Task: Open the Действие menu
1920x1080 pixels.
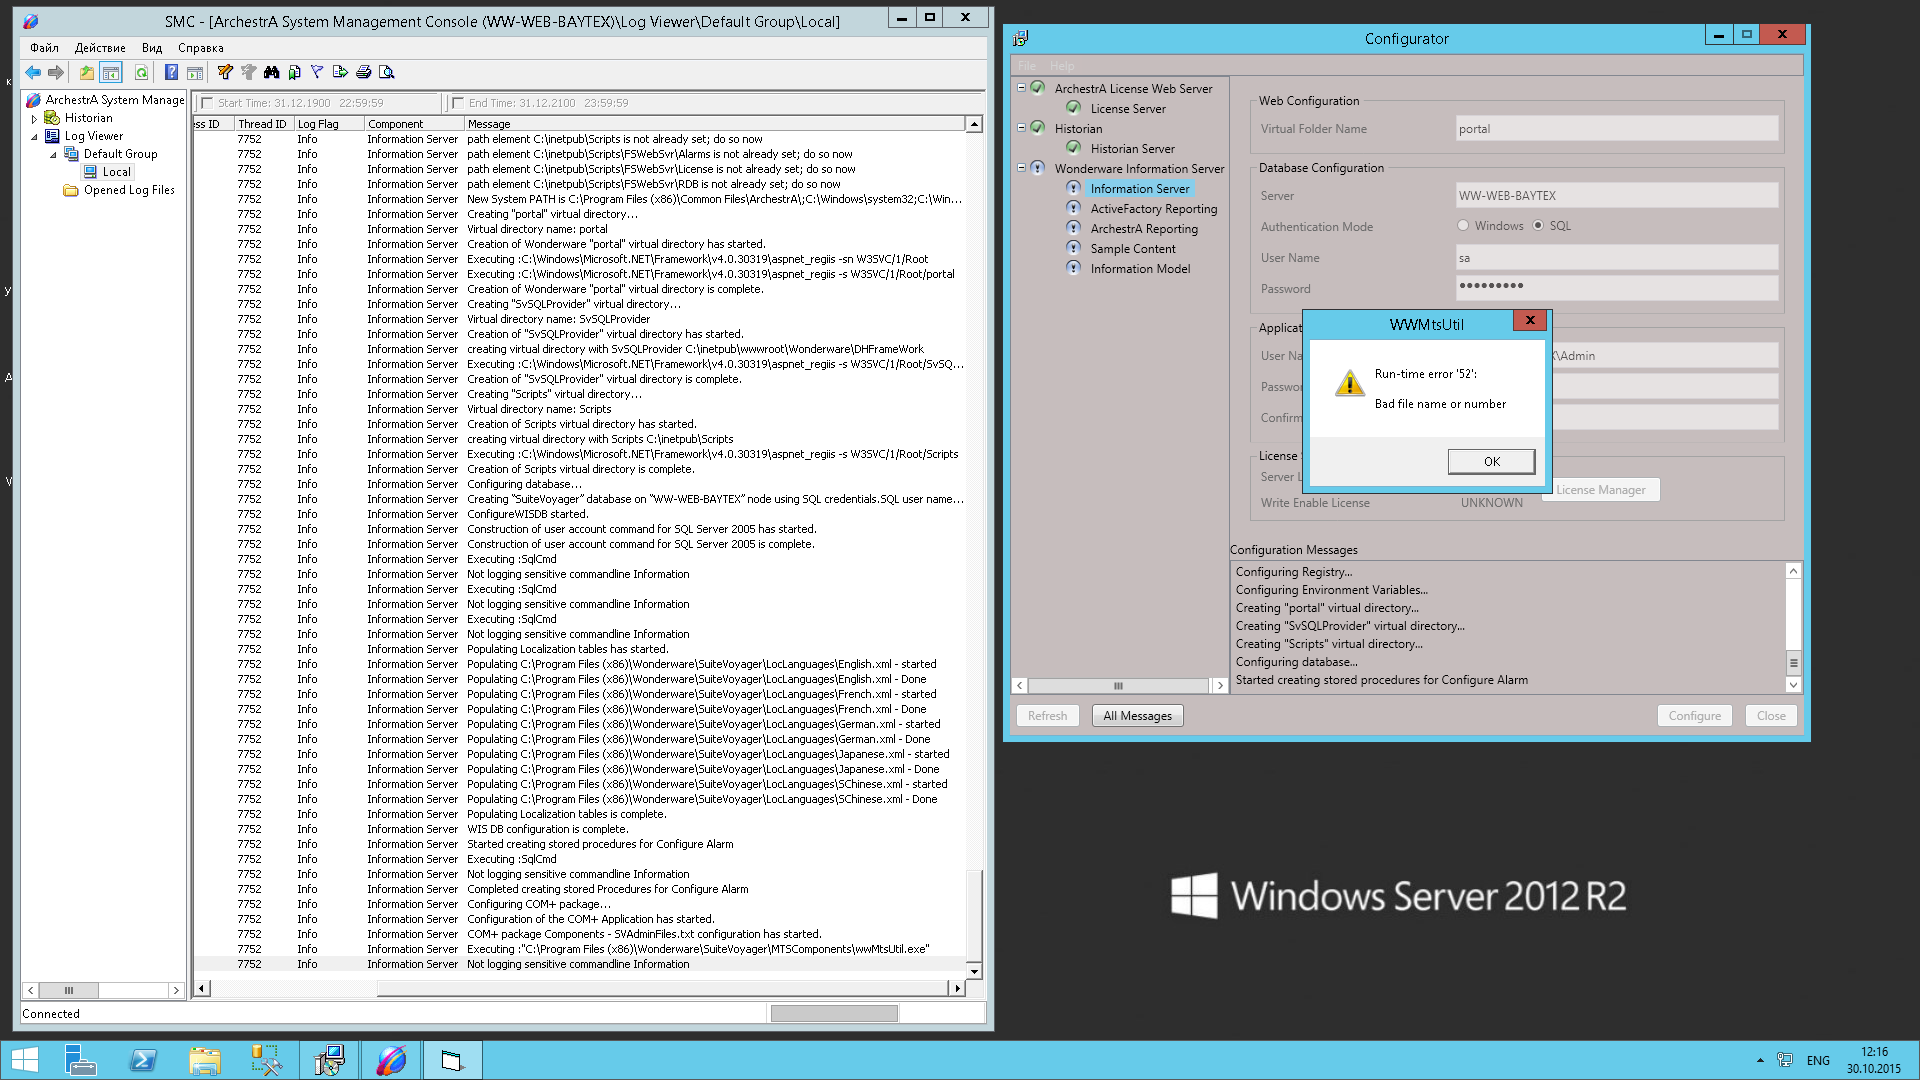Action: [x=100, y=48]
